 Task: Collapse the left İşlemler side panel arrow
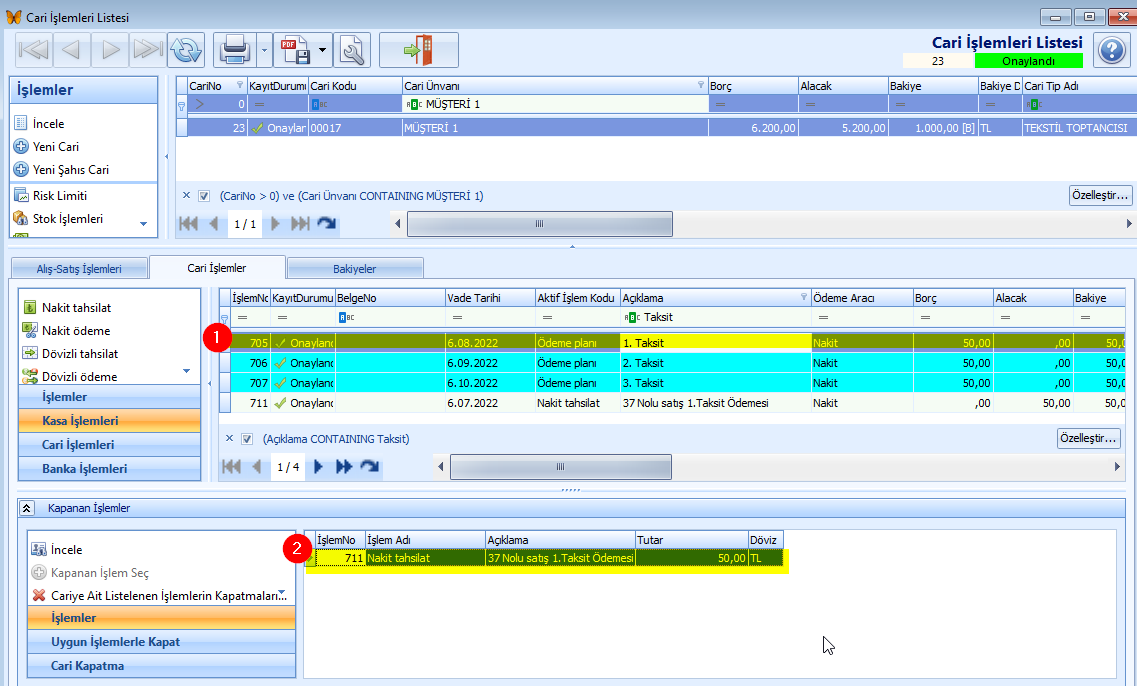pyautogui.click(x=167, y=157)
